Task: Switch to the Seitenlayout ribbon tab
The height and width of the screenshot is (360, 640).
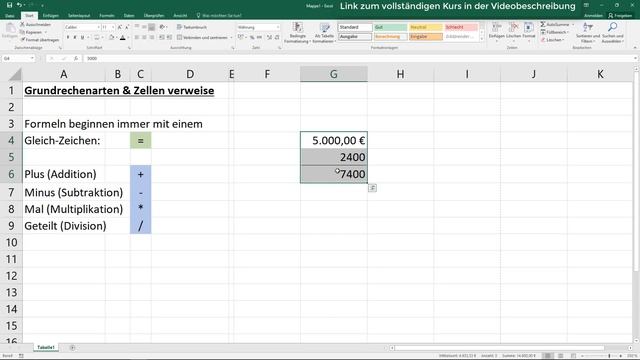Action: [x=79, y=16]
